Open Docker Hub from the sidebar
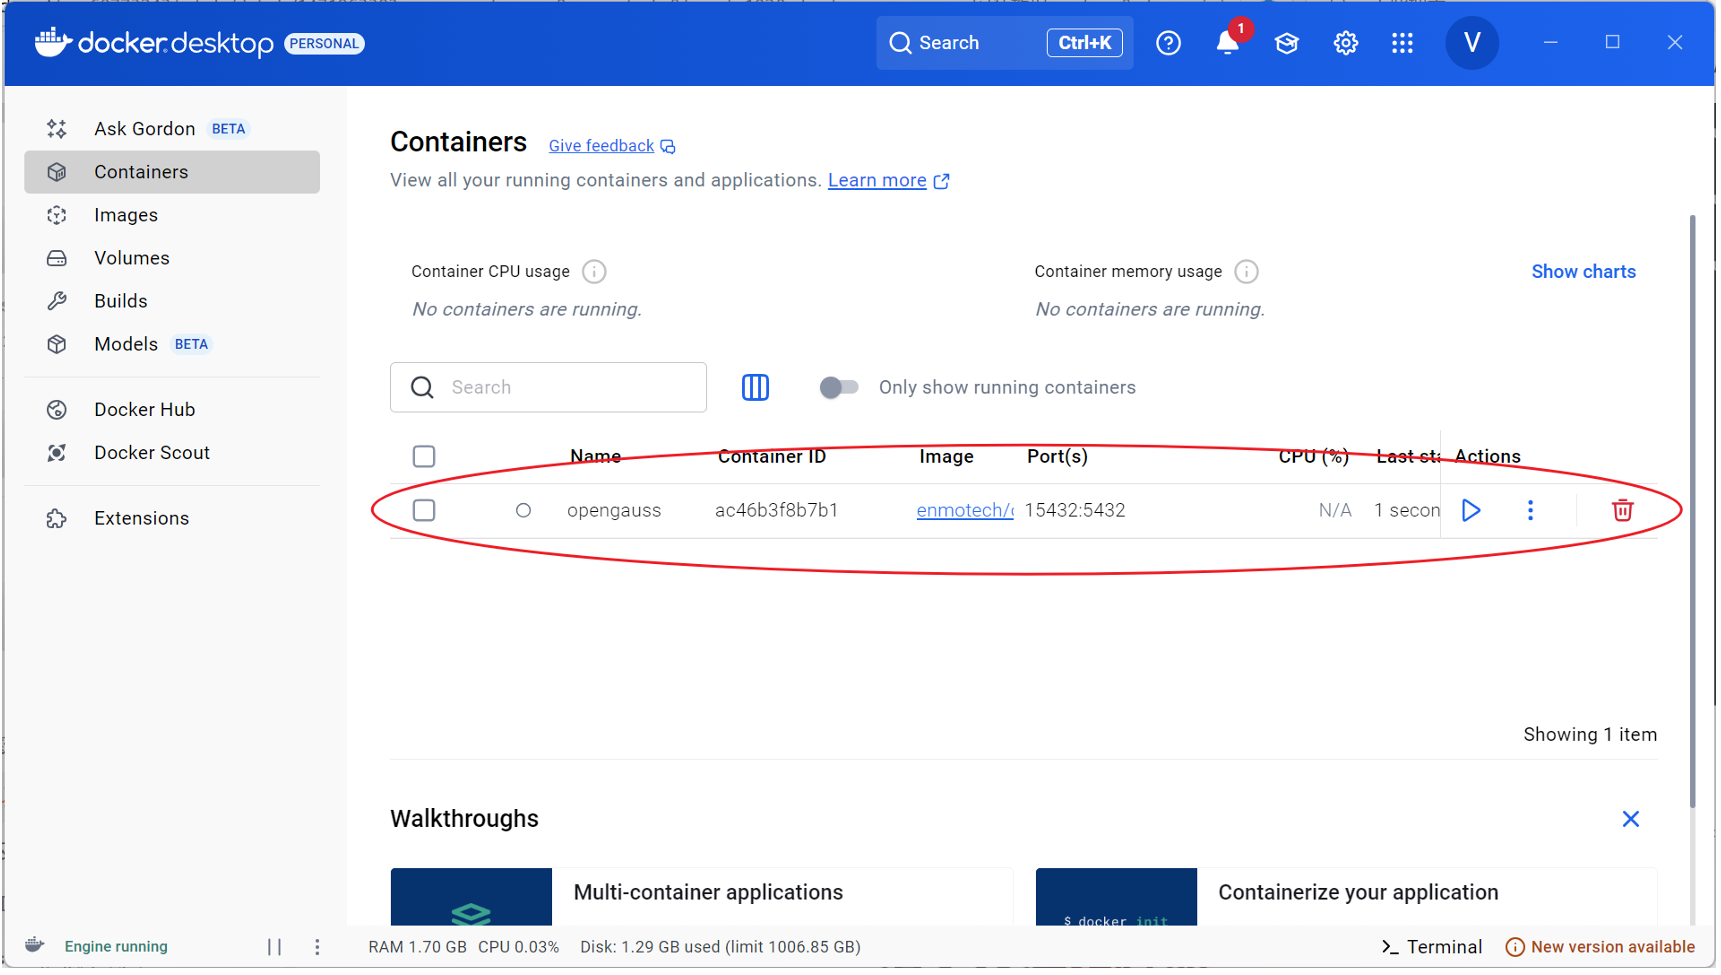 click(172, 410)
